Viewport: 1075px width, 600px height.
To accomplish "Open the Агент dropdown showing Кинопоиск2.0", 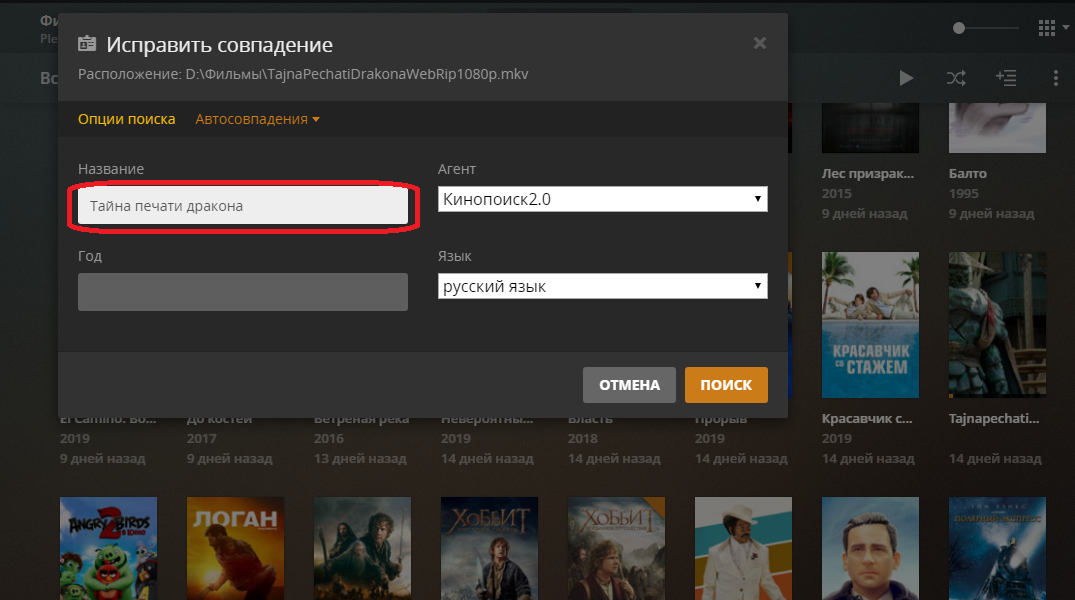I will pyautogui.click(x=602, y=199).
